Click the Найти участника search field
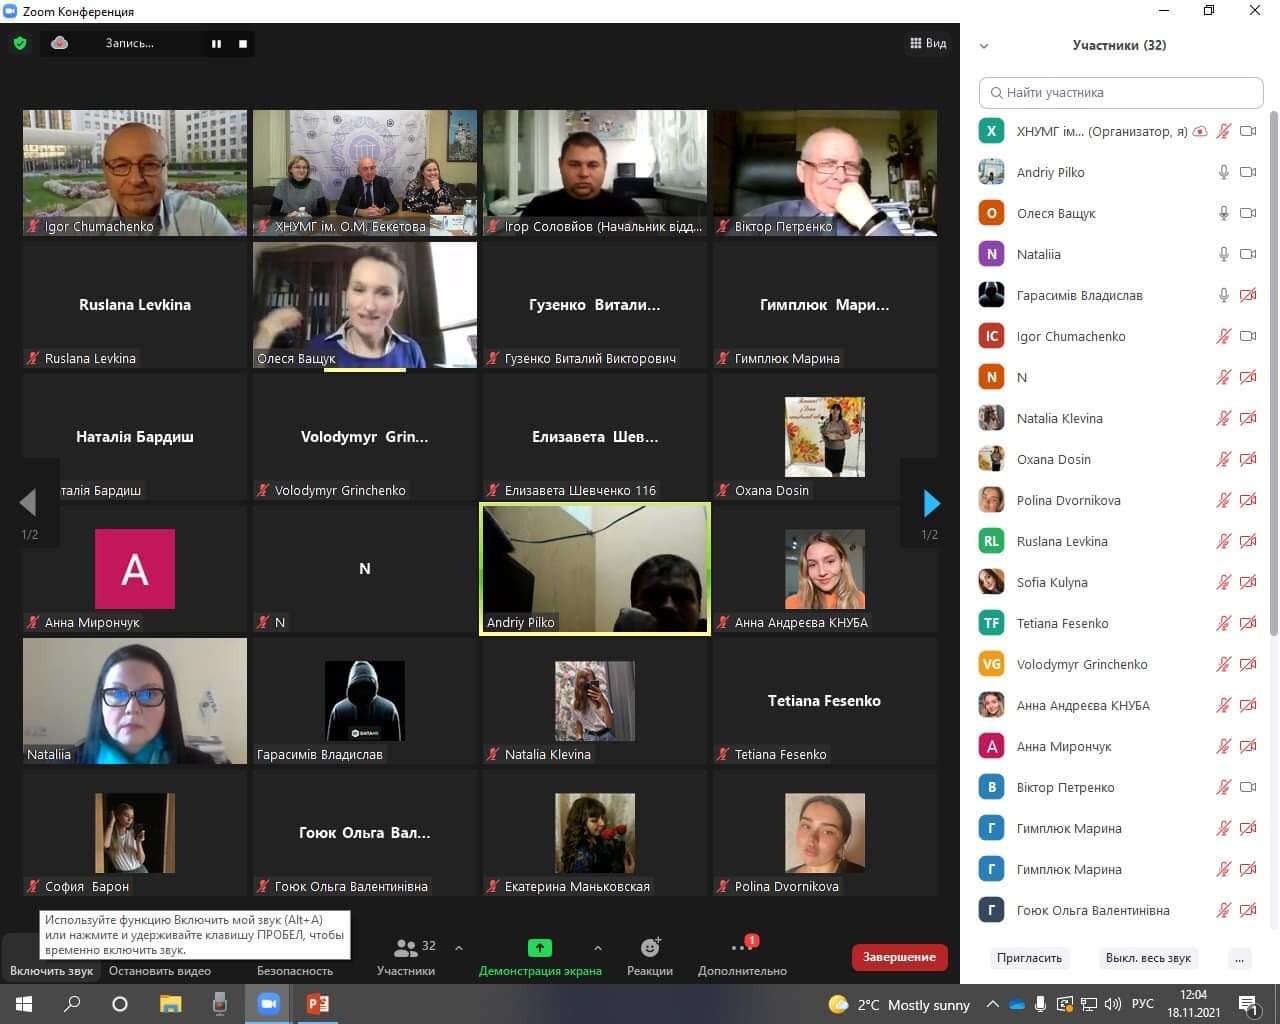This screenshot has height=1024, width=1280. coord(1121,92)
